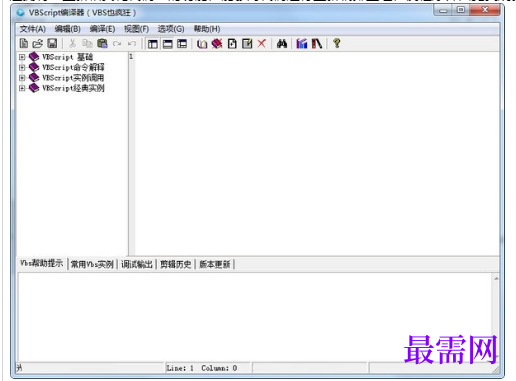
Task: Switch to the 版本更新 tab
Action: click(215, 264)
